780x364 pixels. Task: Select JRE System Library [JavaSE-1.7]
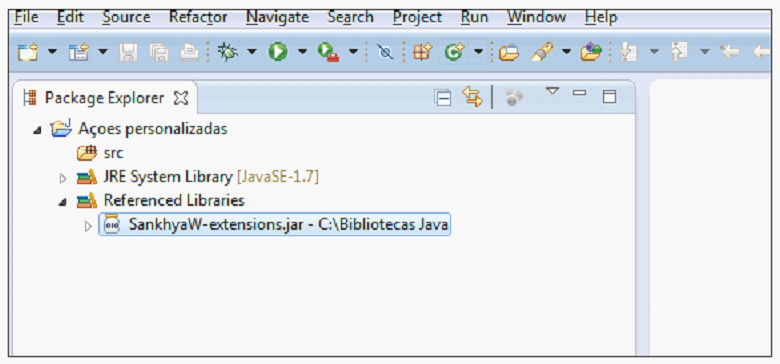(211, 177)
